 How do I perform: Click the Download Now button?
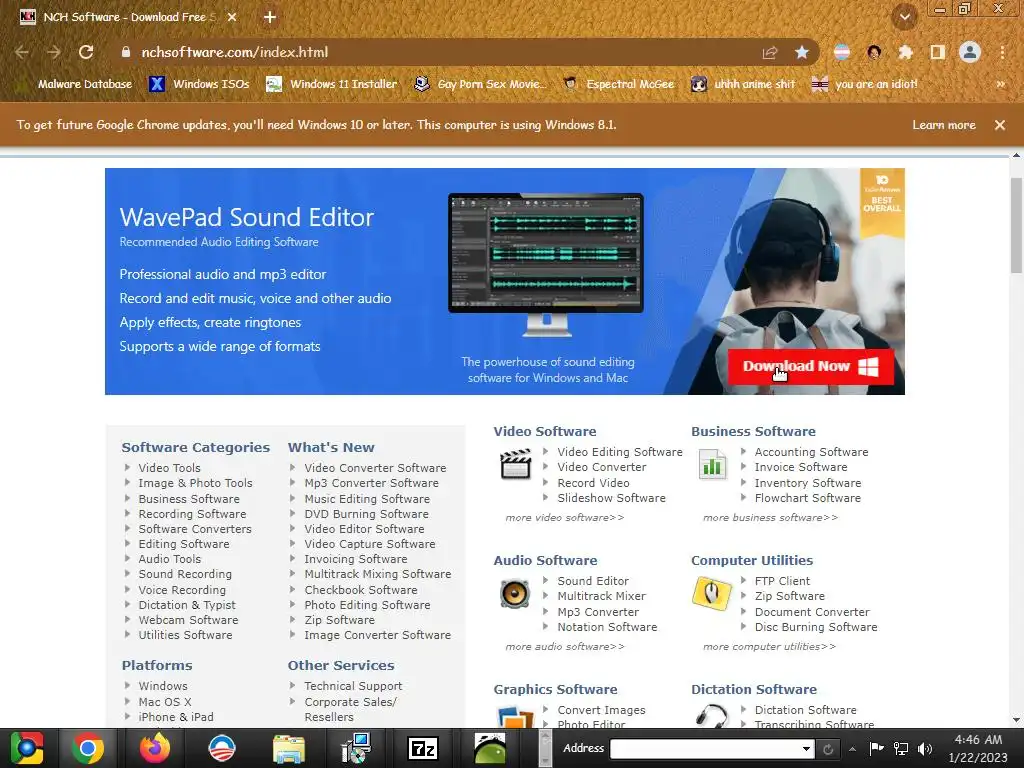[810, 366]
